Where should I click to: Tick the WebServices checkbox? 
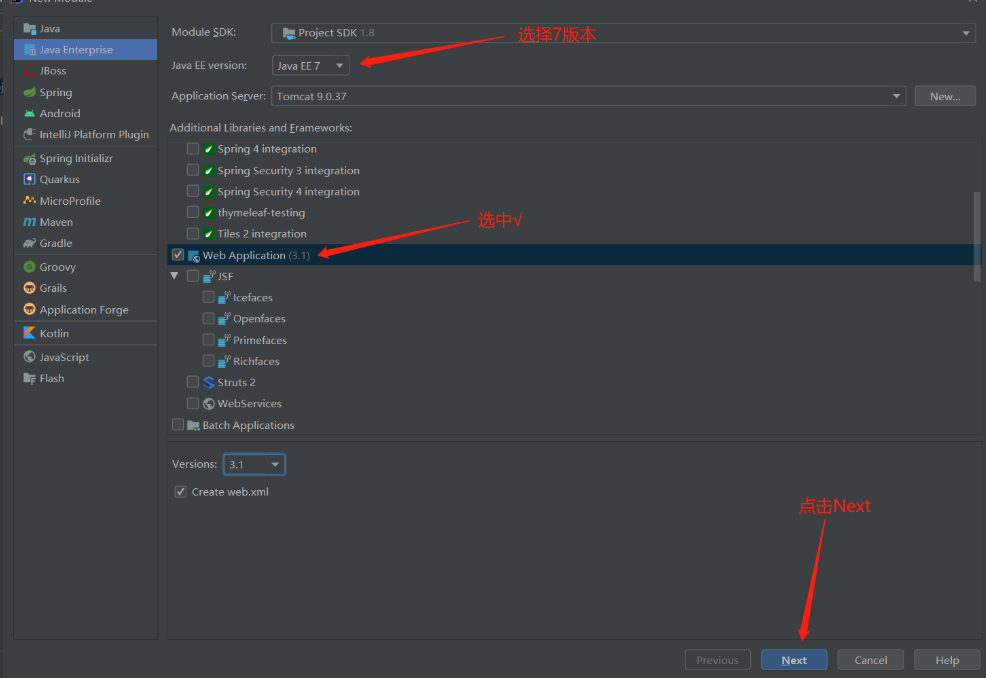pos(193,403)
